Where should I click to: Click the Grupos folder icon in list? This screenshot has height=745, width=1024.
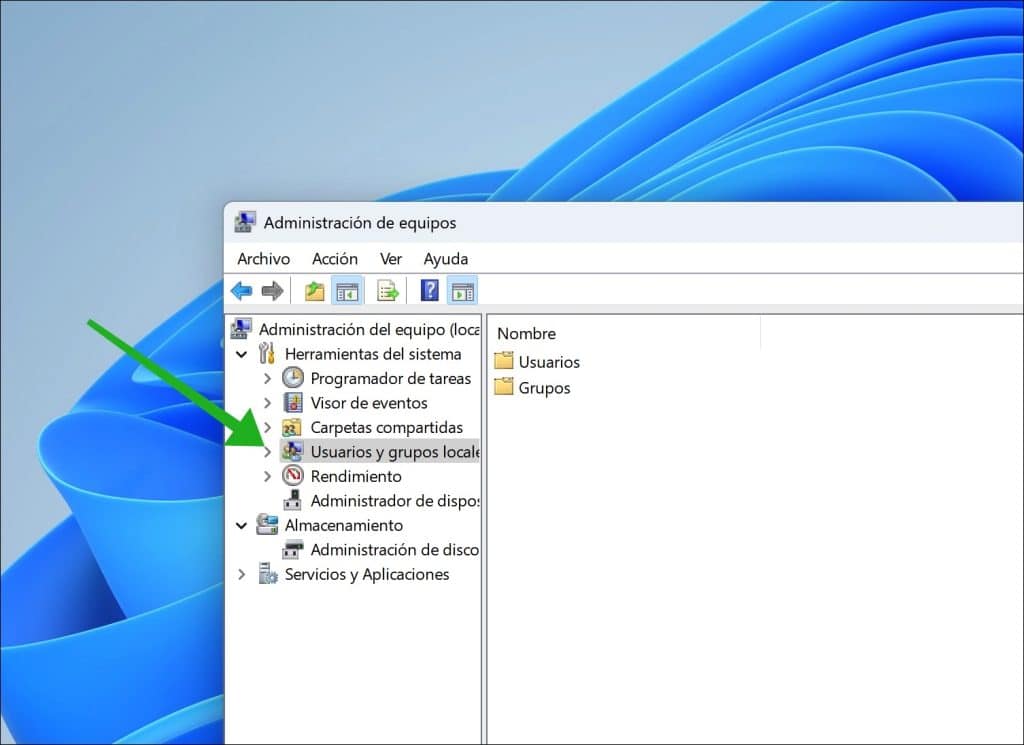point(504,387)
